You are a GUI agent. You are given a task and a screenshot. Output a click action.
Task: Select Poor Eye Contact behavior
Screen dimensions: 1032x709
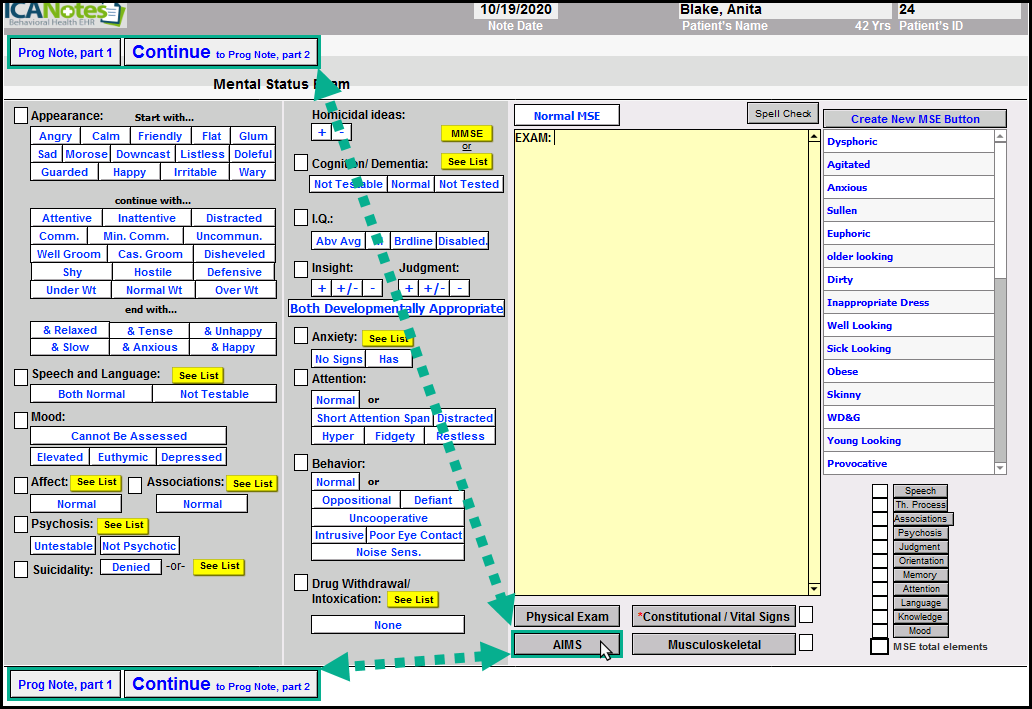(415, 535)
